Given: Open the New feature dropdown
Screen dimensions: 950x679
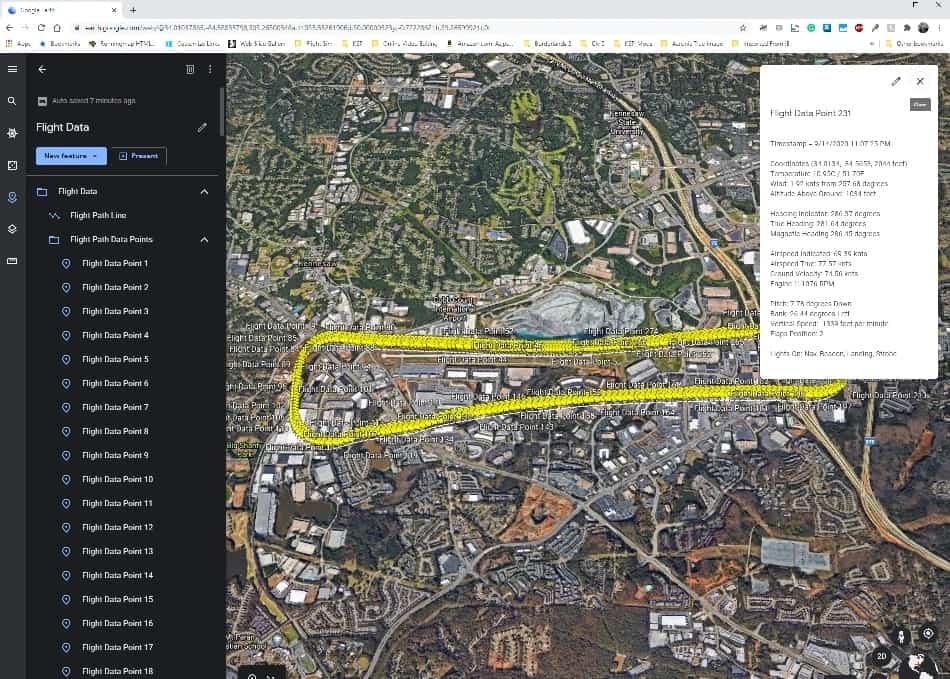Looking at the screenshot, I should [71, 156].
